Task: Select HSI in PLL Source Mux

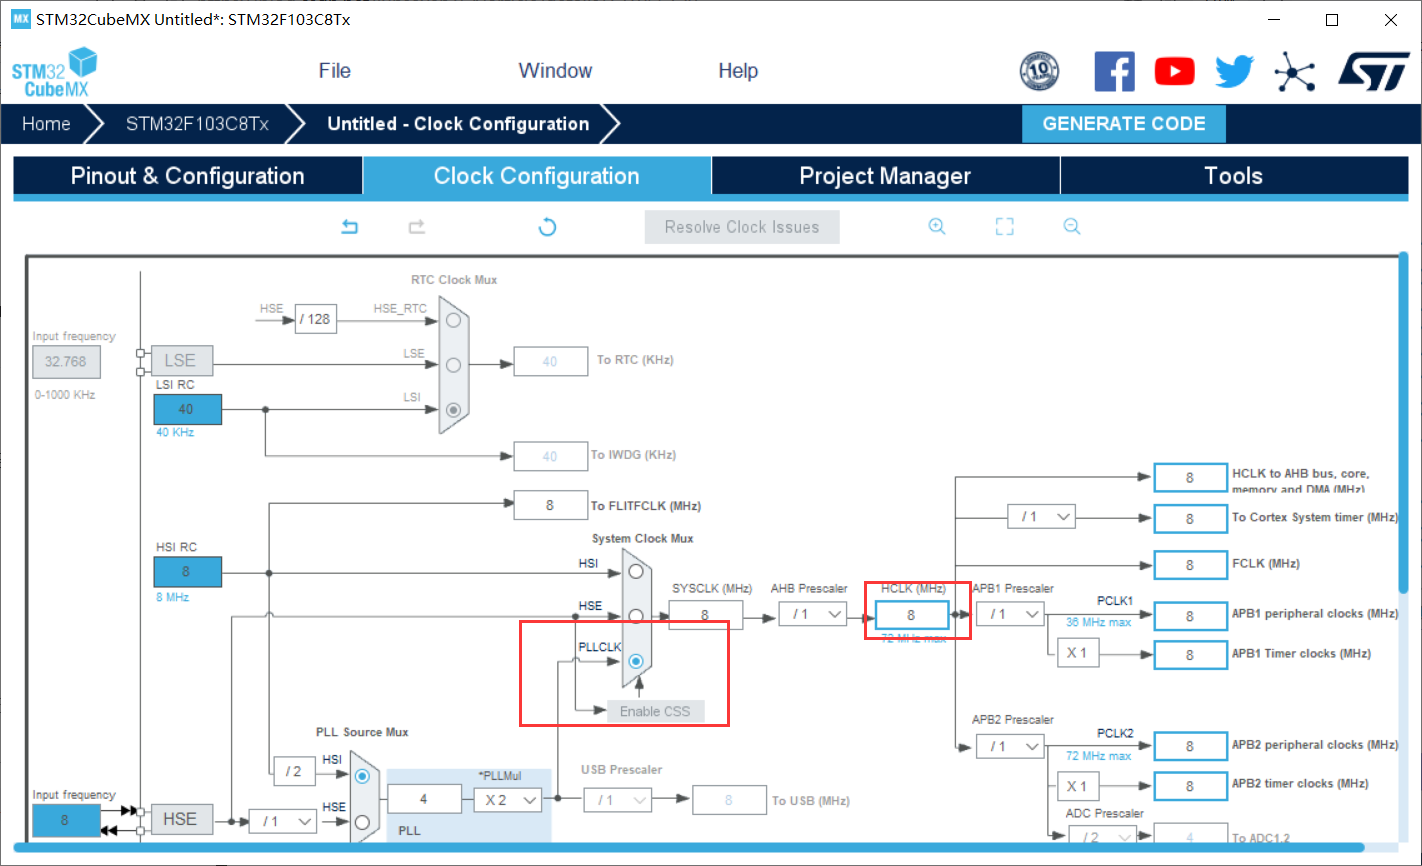Action: tap(362, 776)
